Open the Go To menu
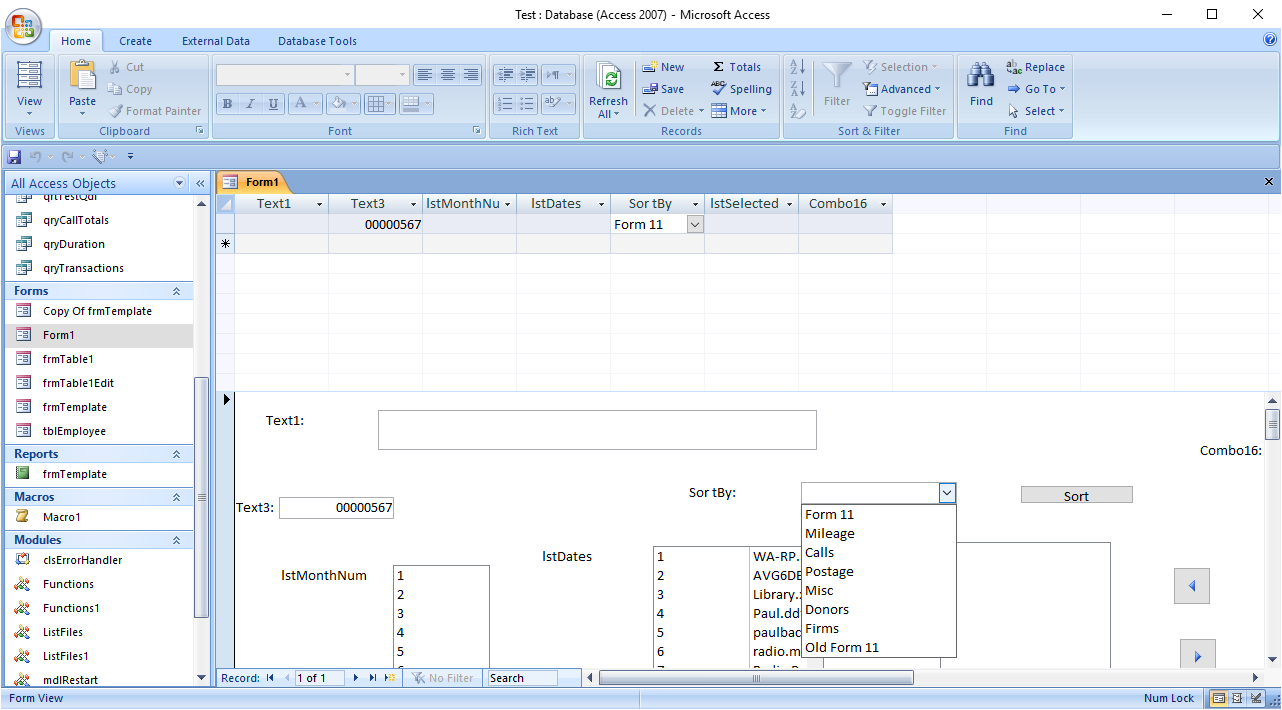The height and width of the screenshot is (710, 1282). (1036, 89)
